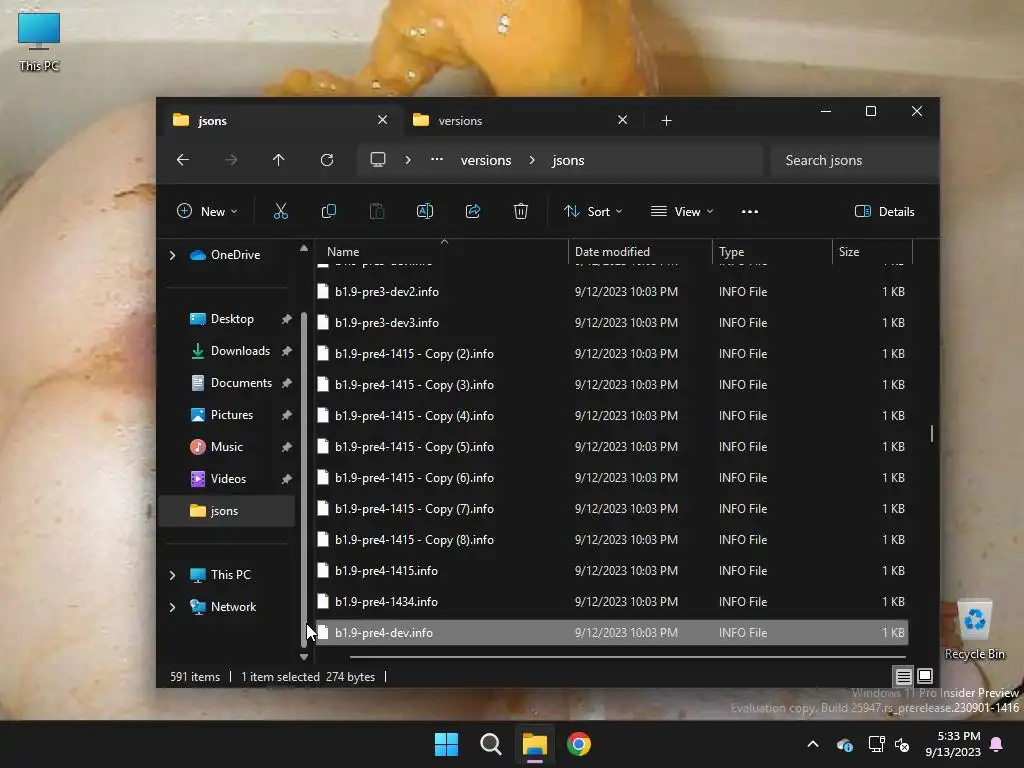
Task: Go back with the left arrow
Action: (x=183, y=160)
